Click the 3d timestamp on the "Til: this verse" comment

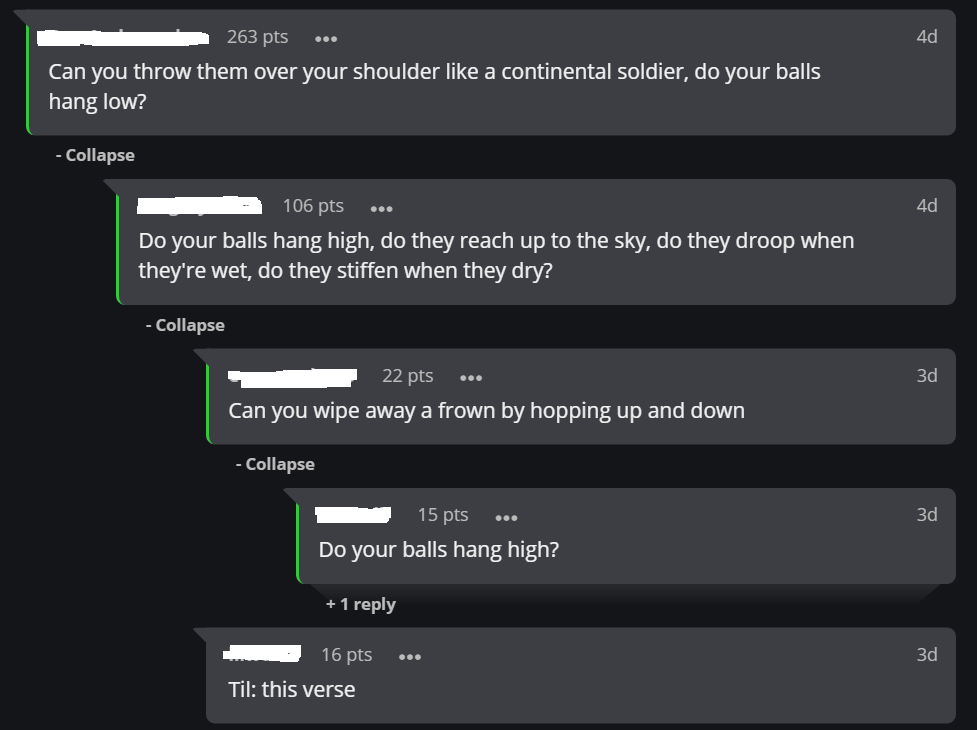[x=926, y=655]
